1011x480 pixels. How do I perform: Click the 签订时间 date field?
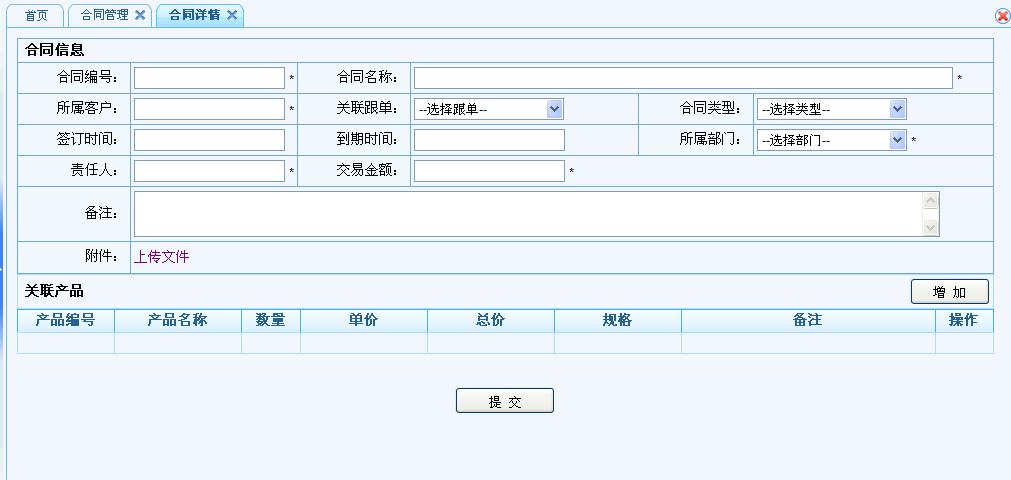(209, 140)
